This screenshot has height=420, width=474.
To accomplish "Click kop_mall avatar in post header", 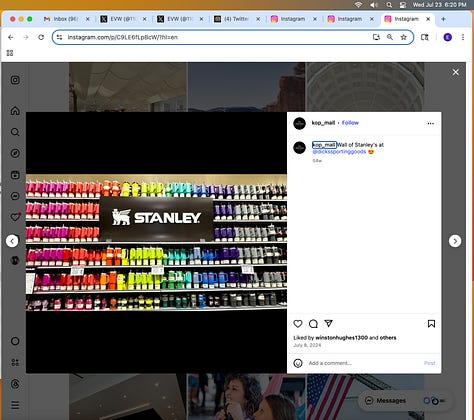I will tap(299, 123).
